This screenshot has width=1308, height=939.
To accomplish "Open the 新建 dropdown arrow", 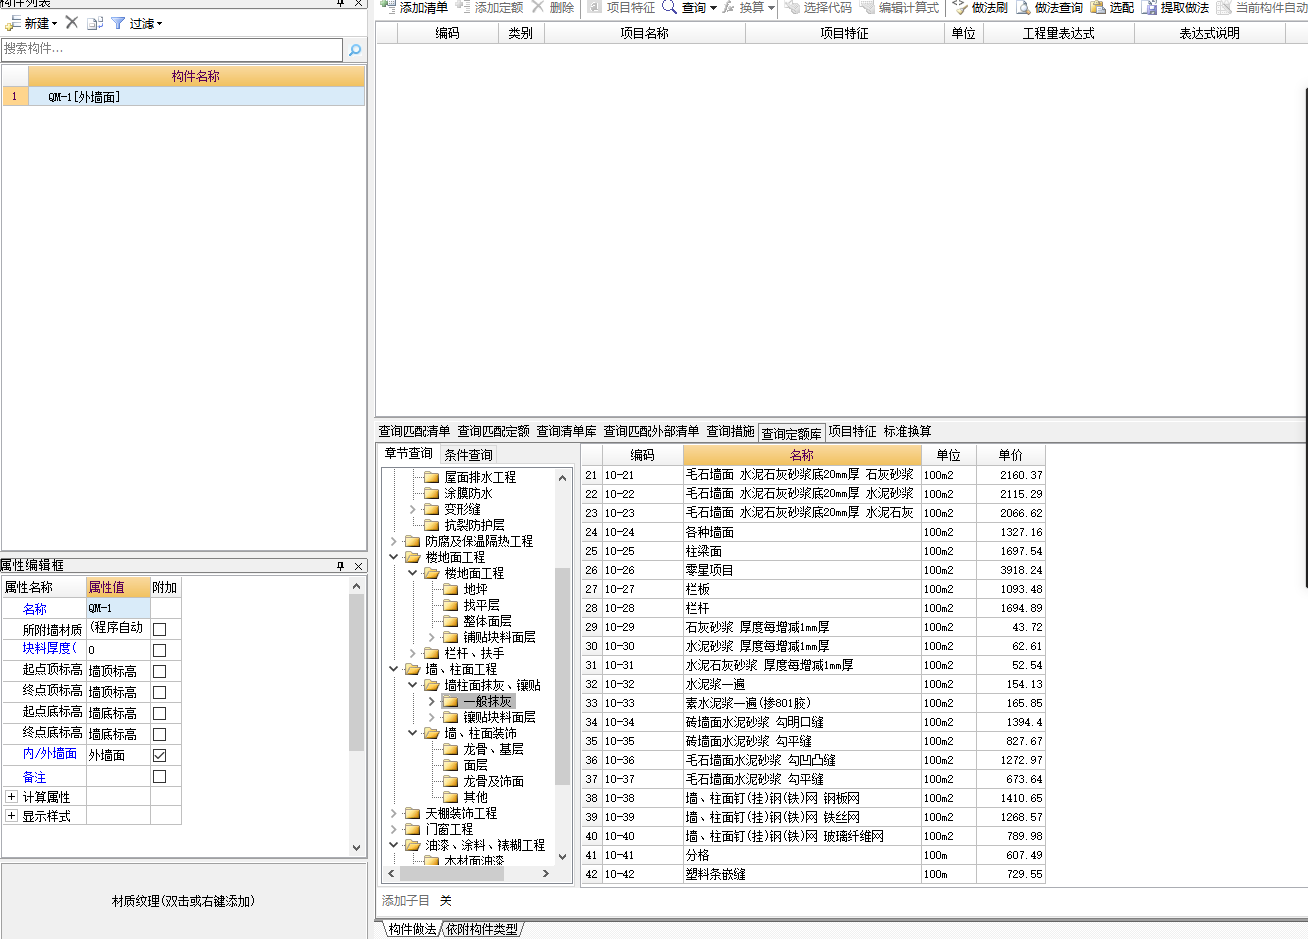I will coord(54,24).
